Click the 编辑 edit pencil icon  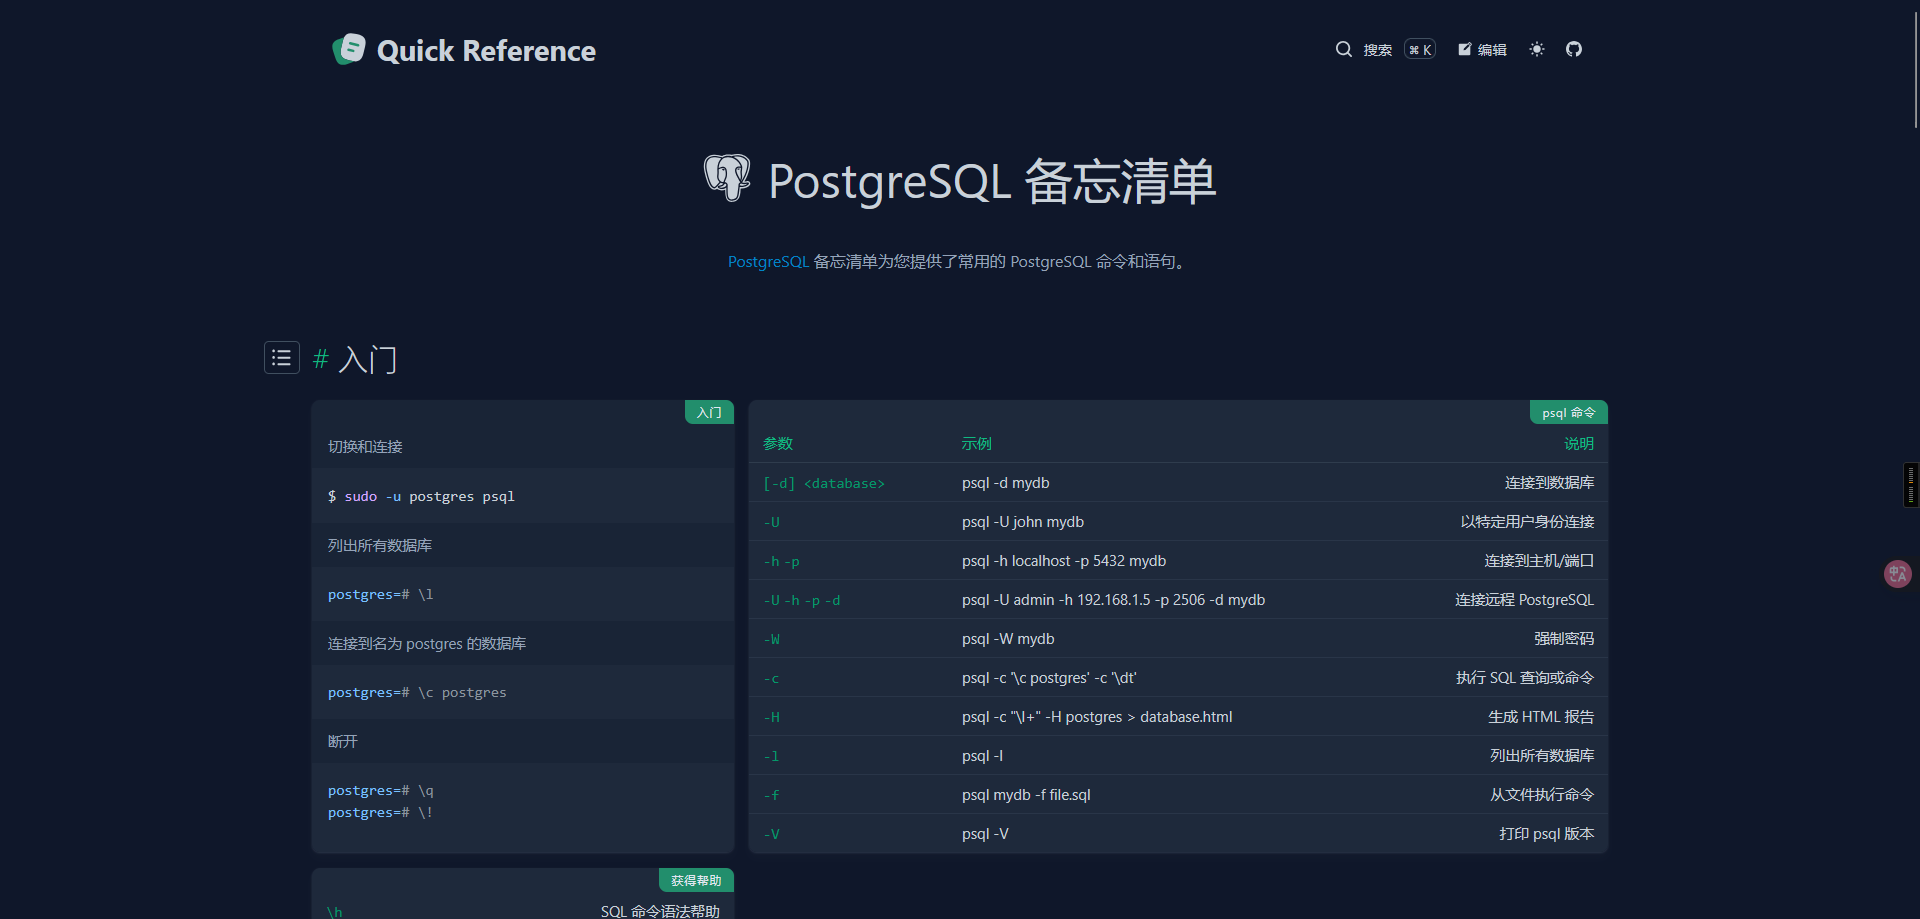point(1464,49)
